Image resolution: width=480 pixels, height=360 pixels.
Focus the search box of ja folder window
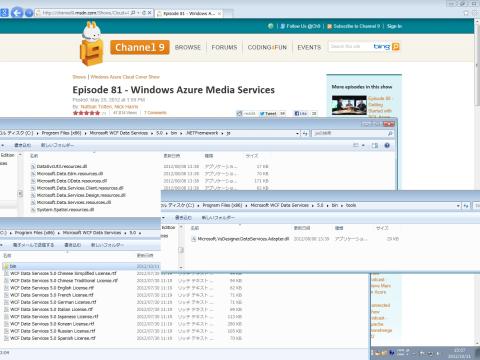point(349,133)
